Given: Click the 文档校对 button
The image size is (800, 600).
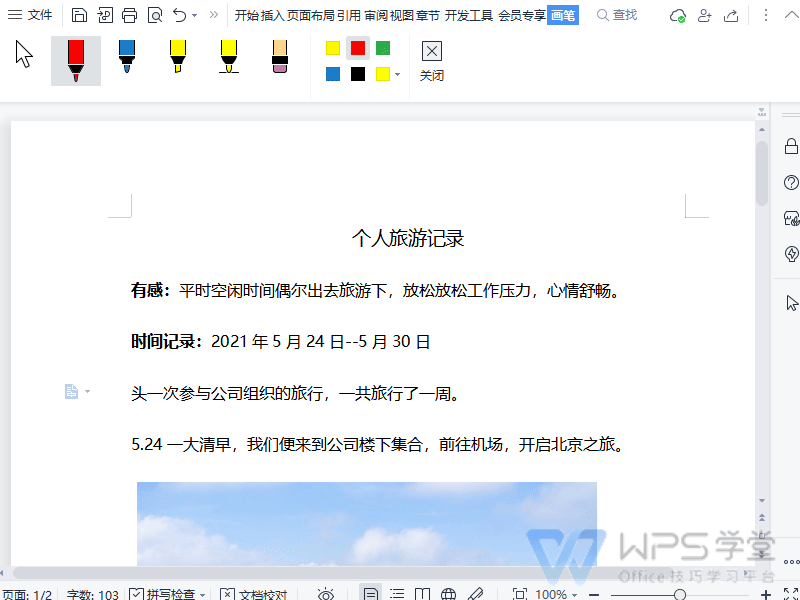Looking at the screenshot, I should [x=254, y=594].
